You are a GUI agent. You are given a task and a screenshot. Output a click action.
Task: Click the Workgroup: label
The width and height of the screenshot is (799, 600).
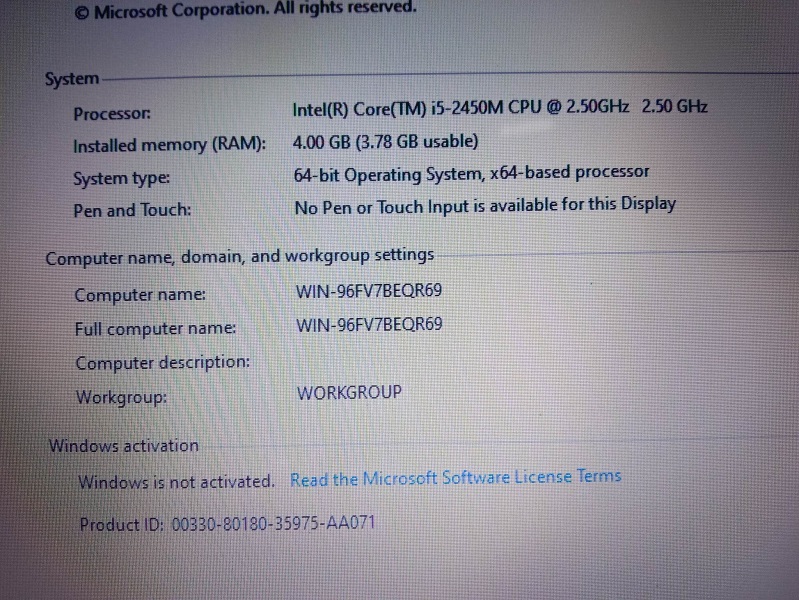pos(122,397)
